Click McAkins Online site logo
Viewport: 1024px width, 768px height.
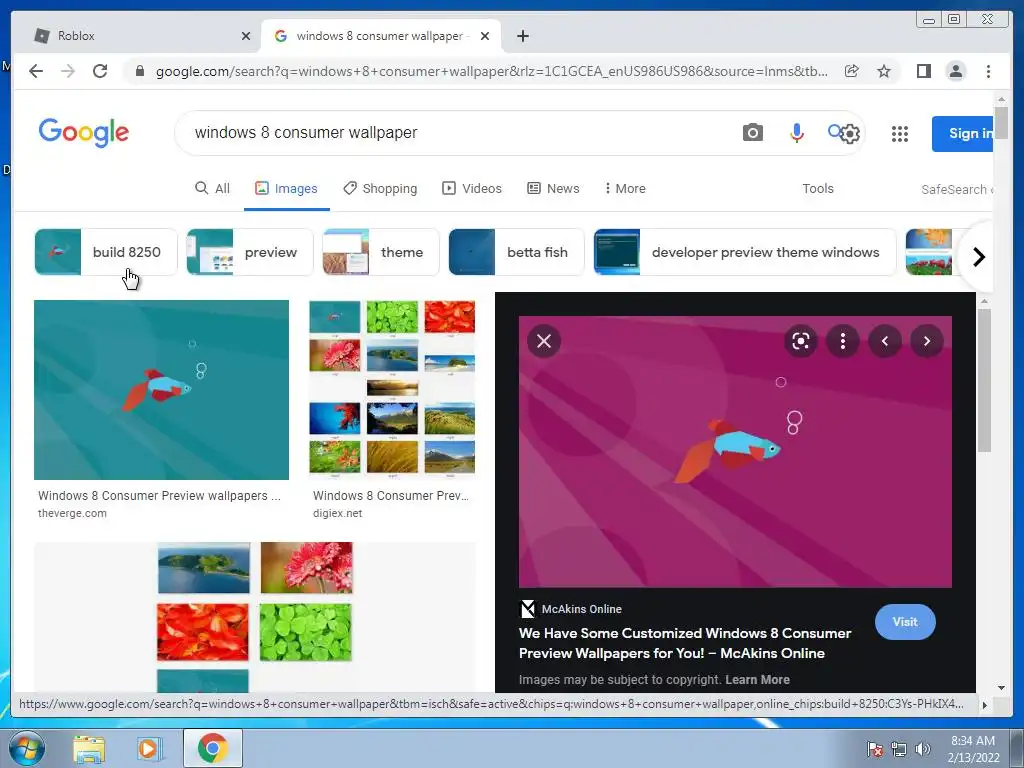[527, 609]
